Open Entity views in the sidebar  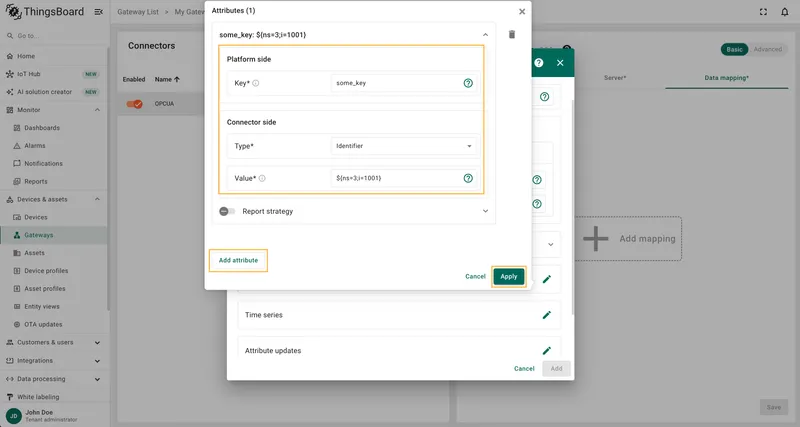click(x=54, y=306)
